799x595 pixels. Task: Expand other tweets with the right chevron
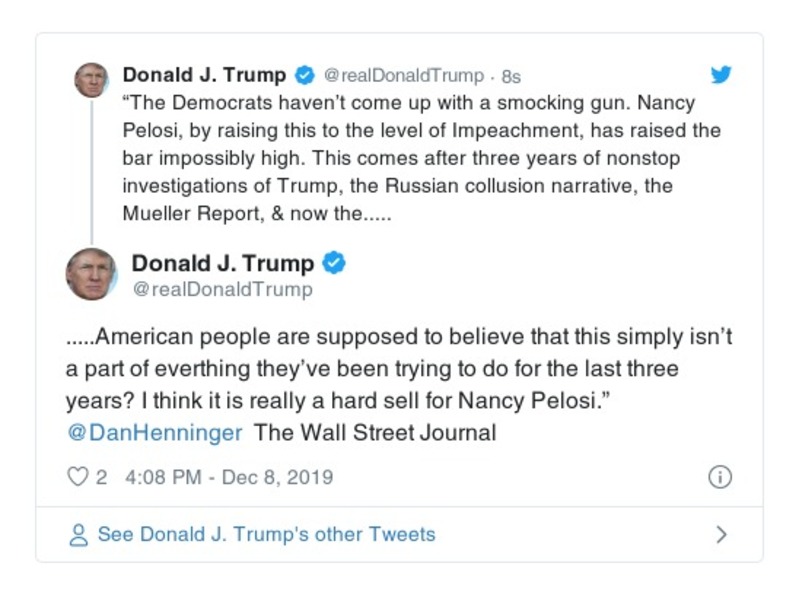[x=721, y=535]
